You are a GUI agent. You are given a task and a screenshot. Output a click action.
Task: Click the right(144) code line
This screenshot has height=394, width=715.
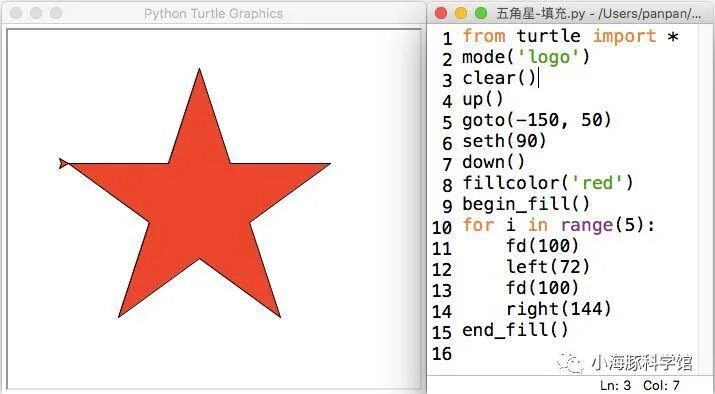(559, 309)
